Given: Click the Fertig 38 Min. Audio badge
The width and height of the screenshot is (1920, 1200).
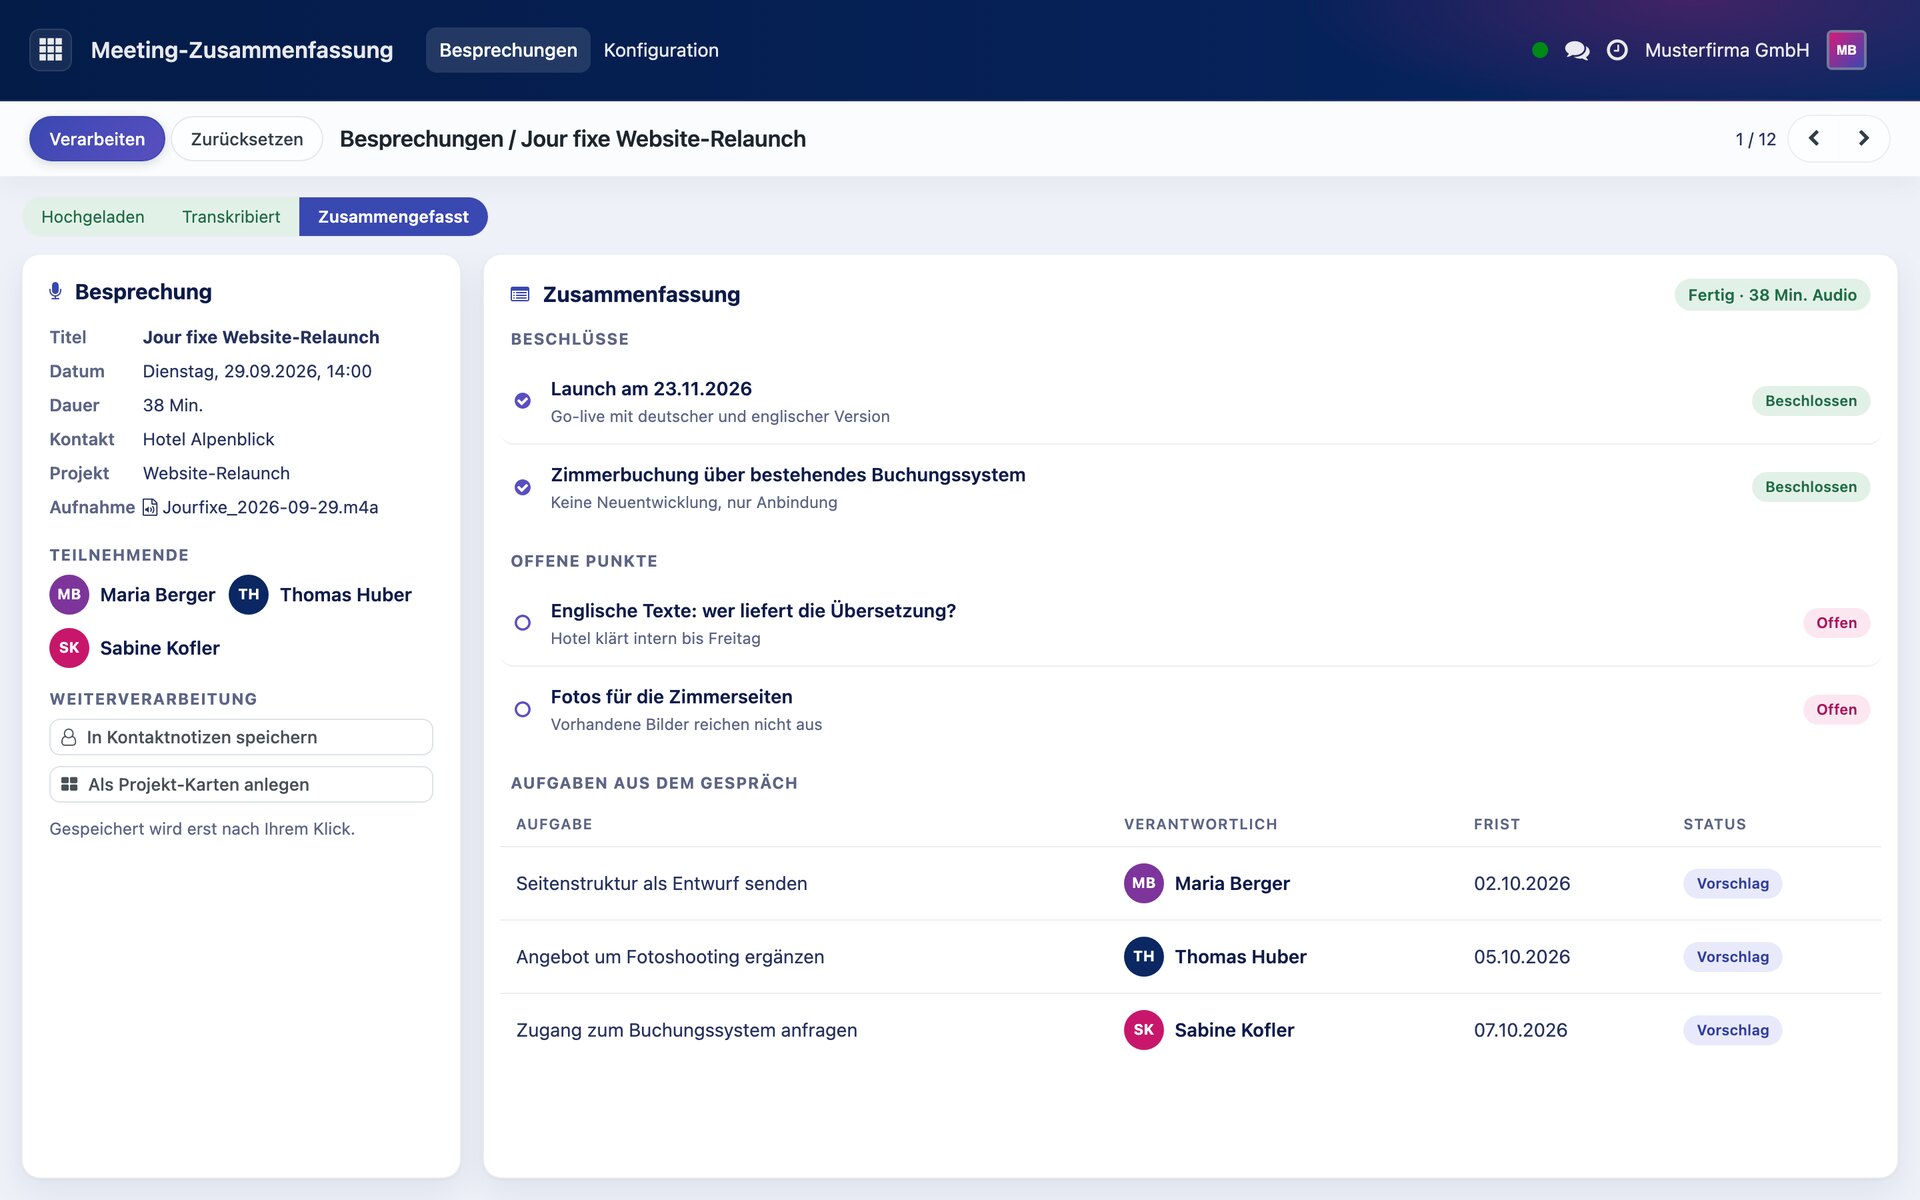Looking at the screenshot, I should tap(1772, 295).
